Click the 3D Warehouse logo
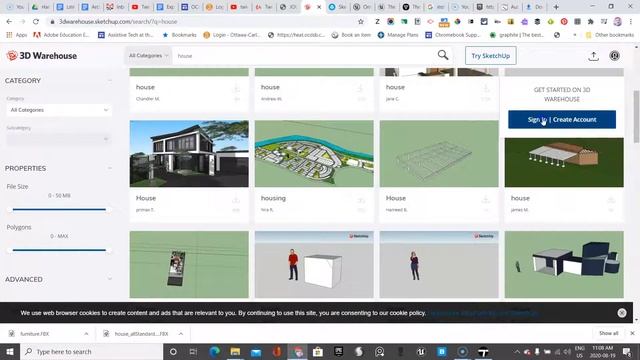Viewport: 640px width, 360px height. pos(42,56)
